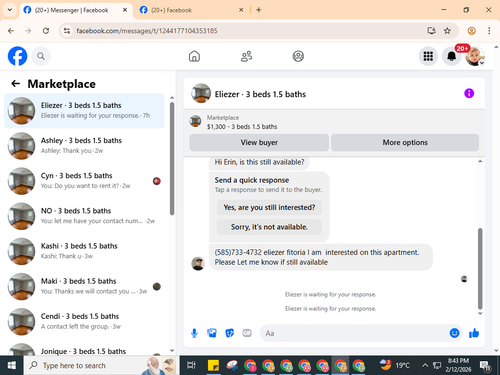Open NO conversation in list
The height and width of the screenshot is (375, 500).
point(84,216)
